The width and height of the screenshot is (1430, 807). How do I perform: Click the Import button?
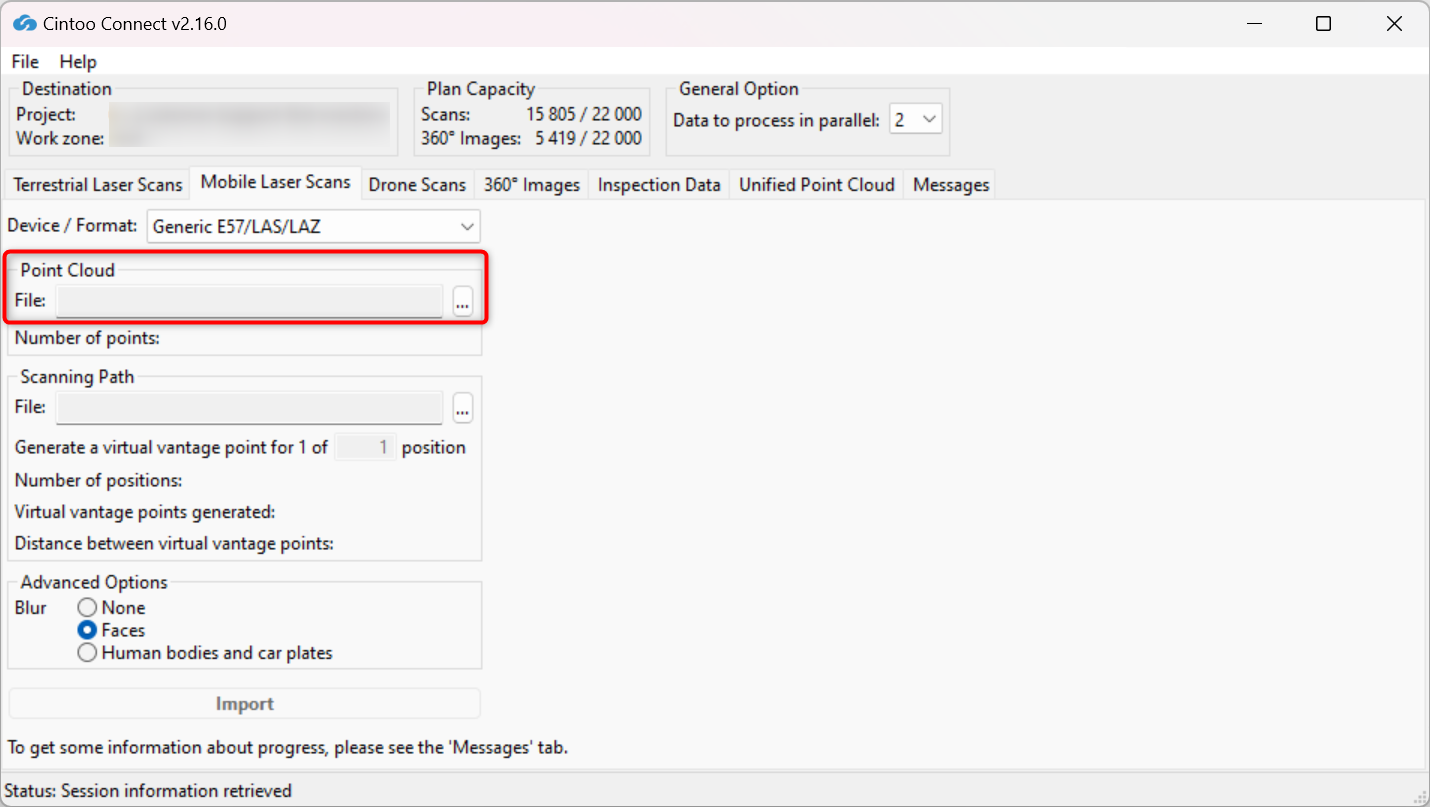(245, 704)
